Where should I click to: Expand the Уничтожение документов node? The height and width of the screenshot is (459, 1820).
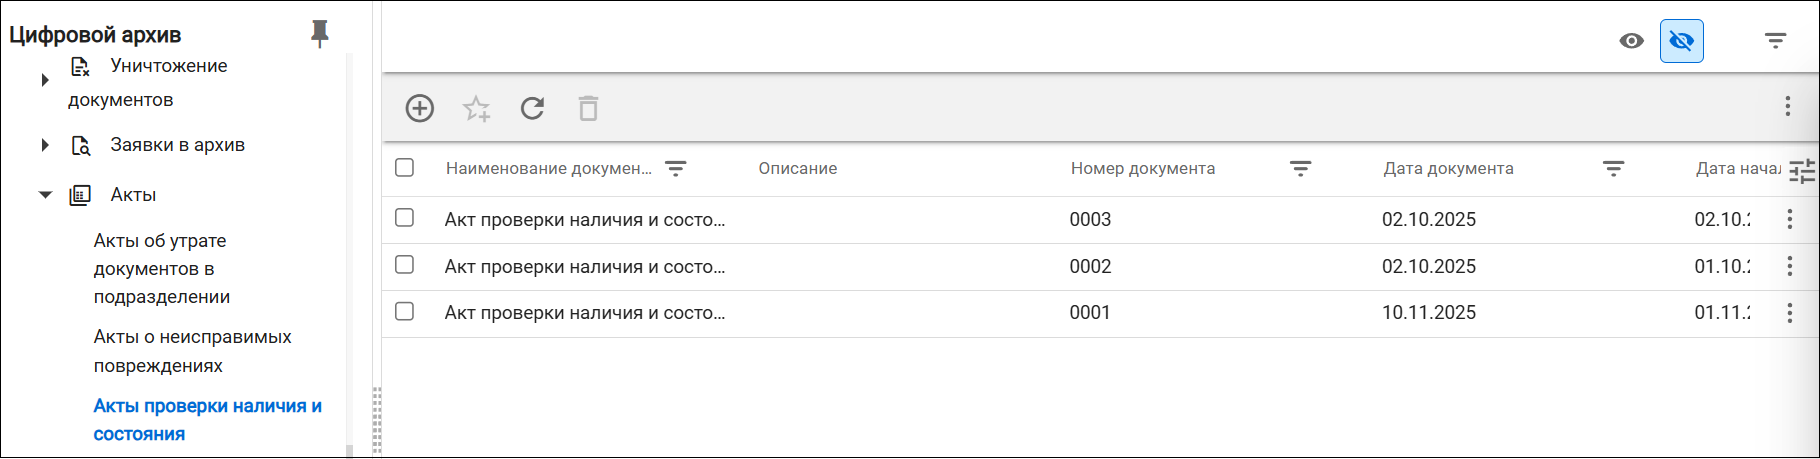(45, 80)
